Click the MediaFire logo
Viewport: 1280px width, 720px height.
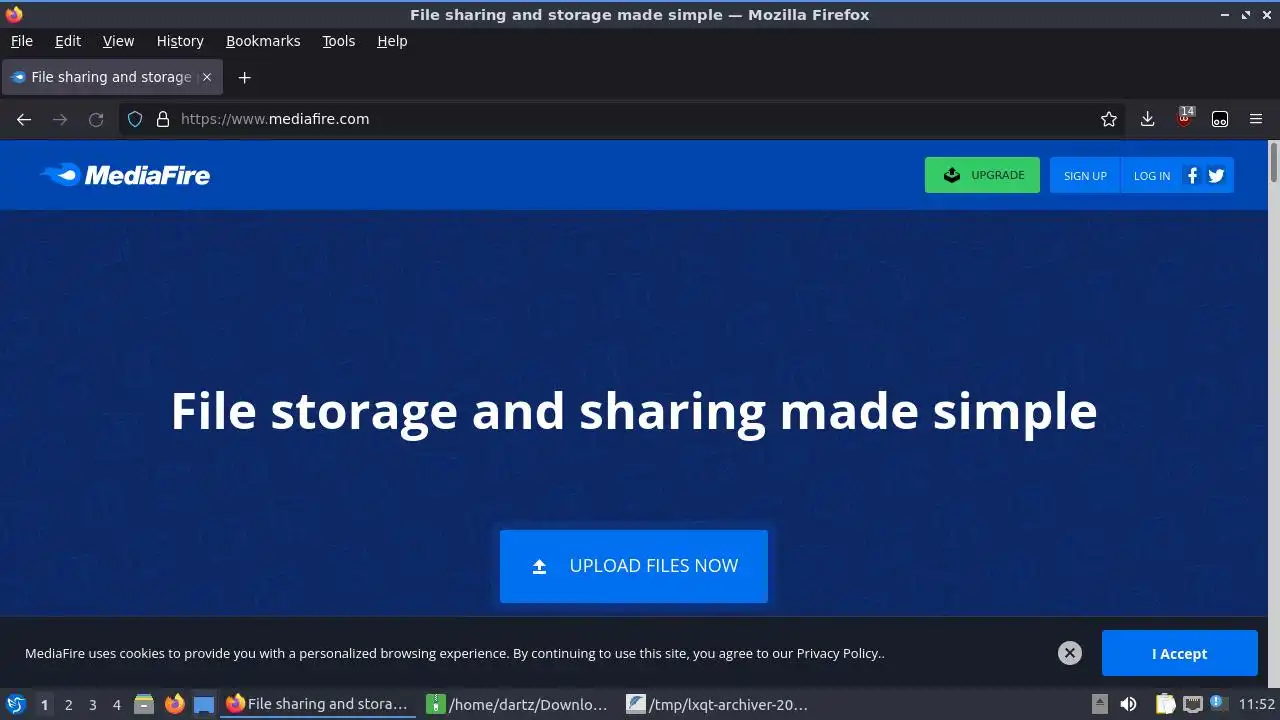pyautogui.click(x=125, y=175)
